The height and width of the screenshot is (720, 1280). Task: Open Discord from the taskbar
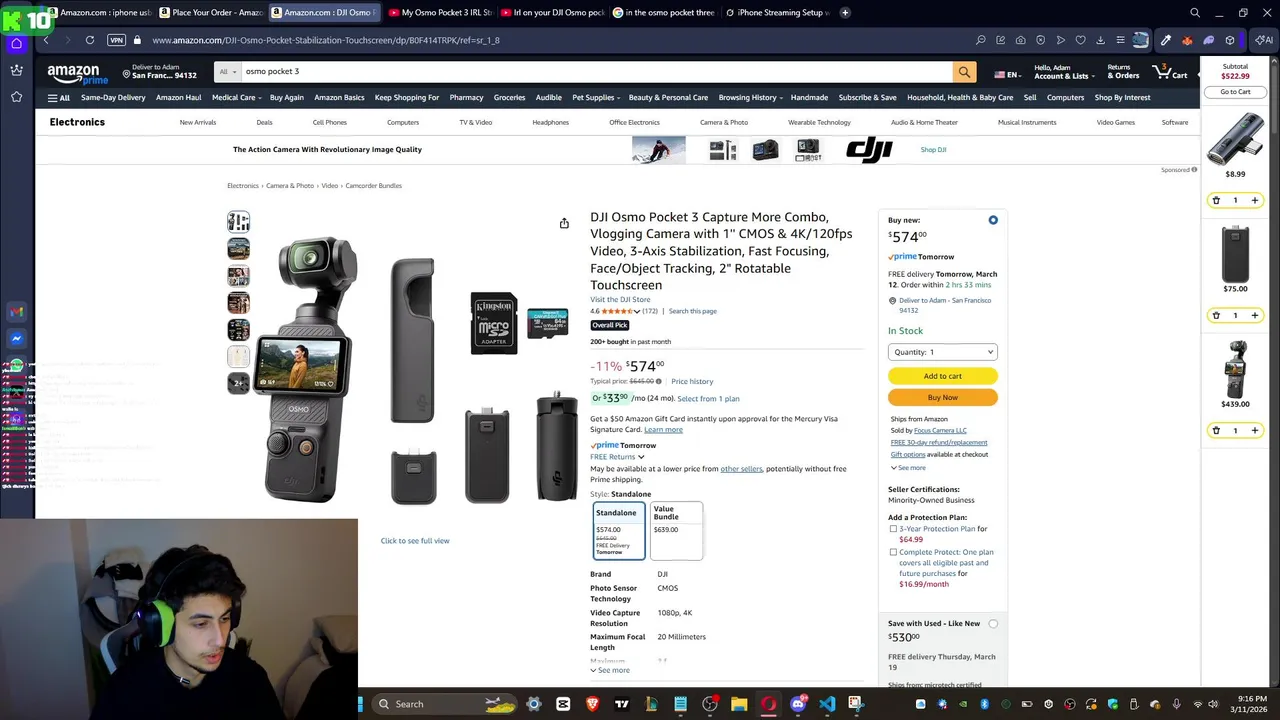(x=798, y=704)
